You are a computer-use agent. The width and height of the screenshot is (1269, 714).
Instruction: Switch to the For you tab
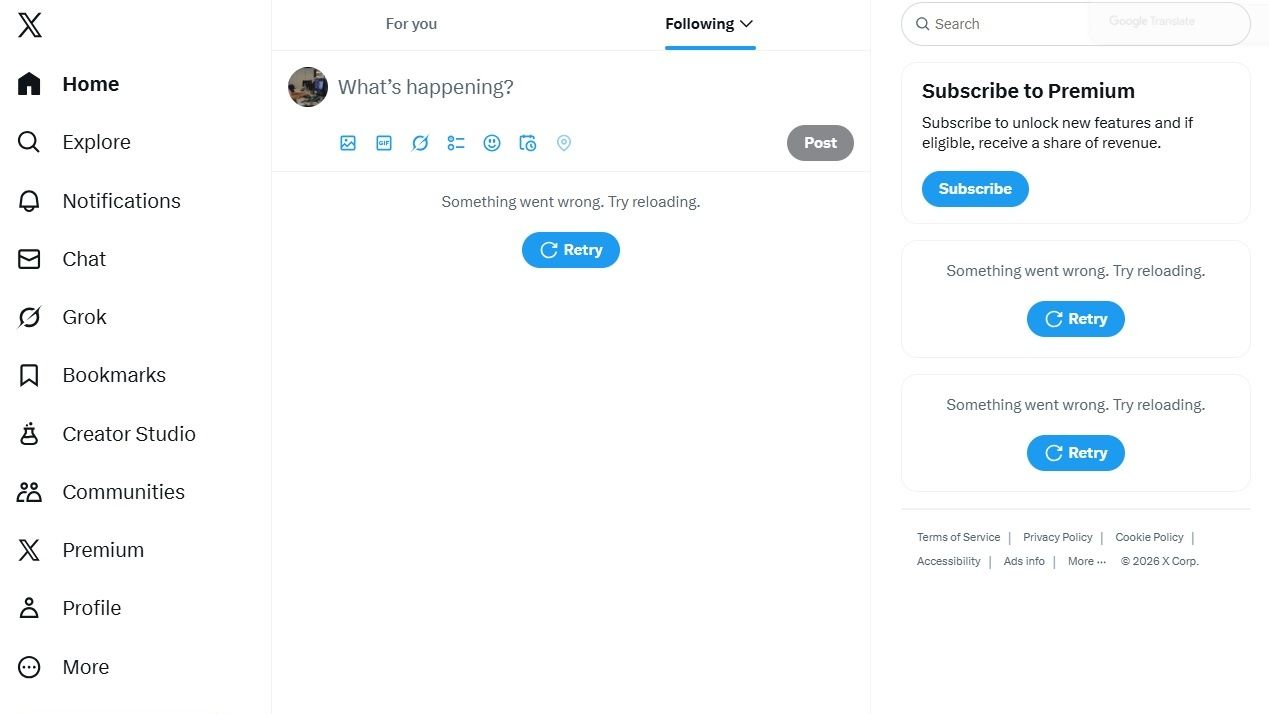click(411, 24)
